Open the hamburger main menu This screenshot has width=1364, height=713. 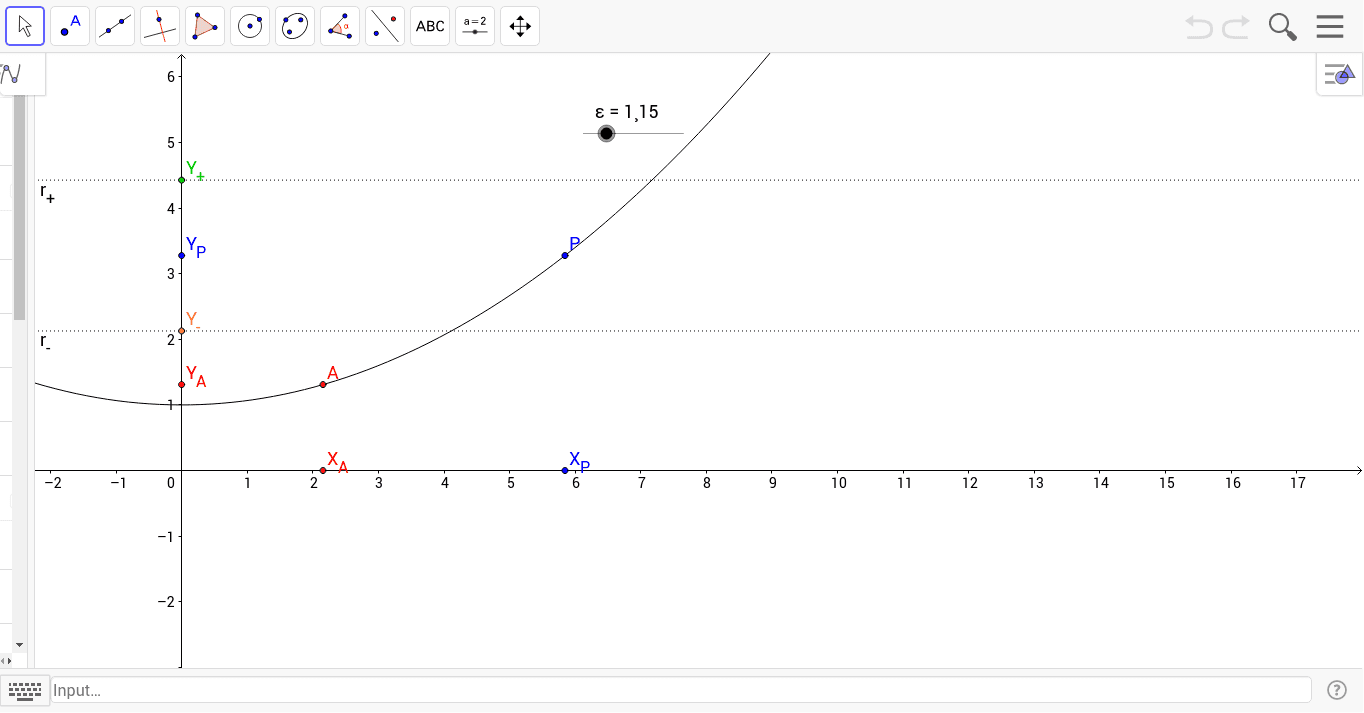point(1330,26)
